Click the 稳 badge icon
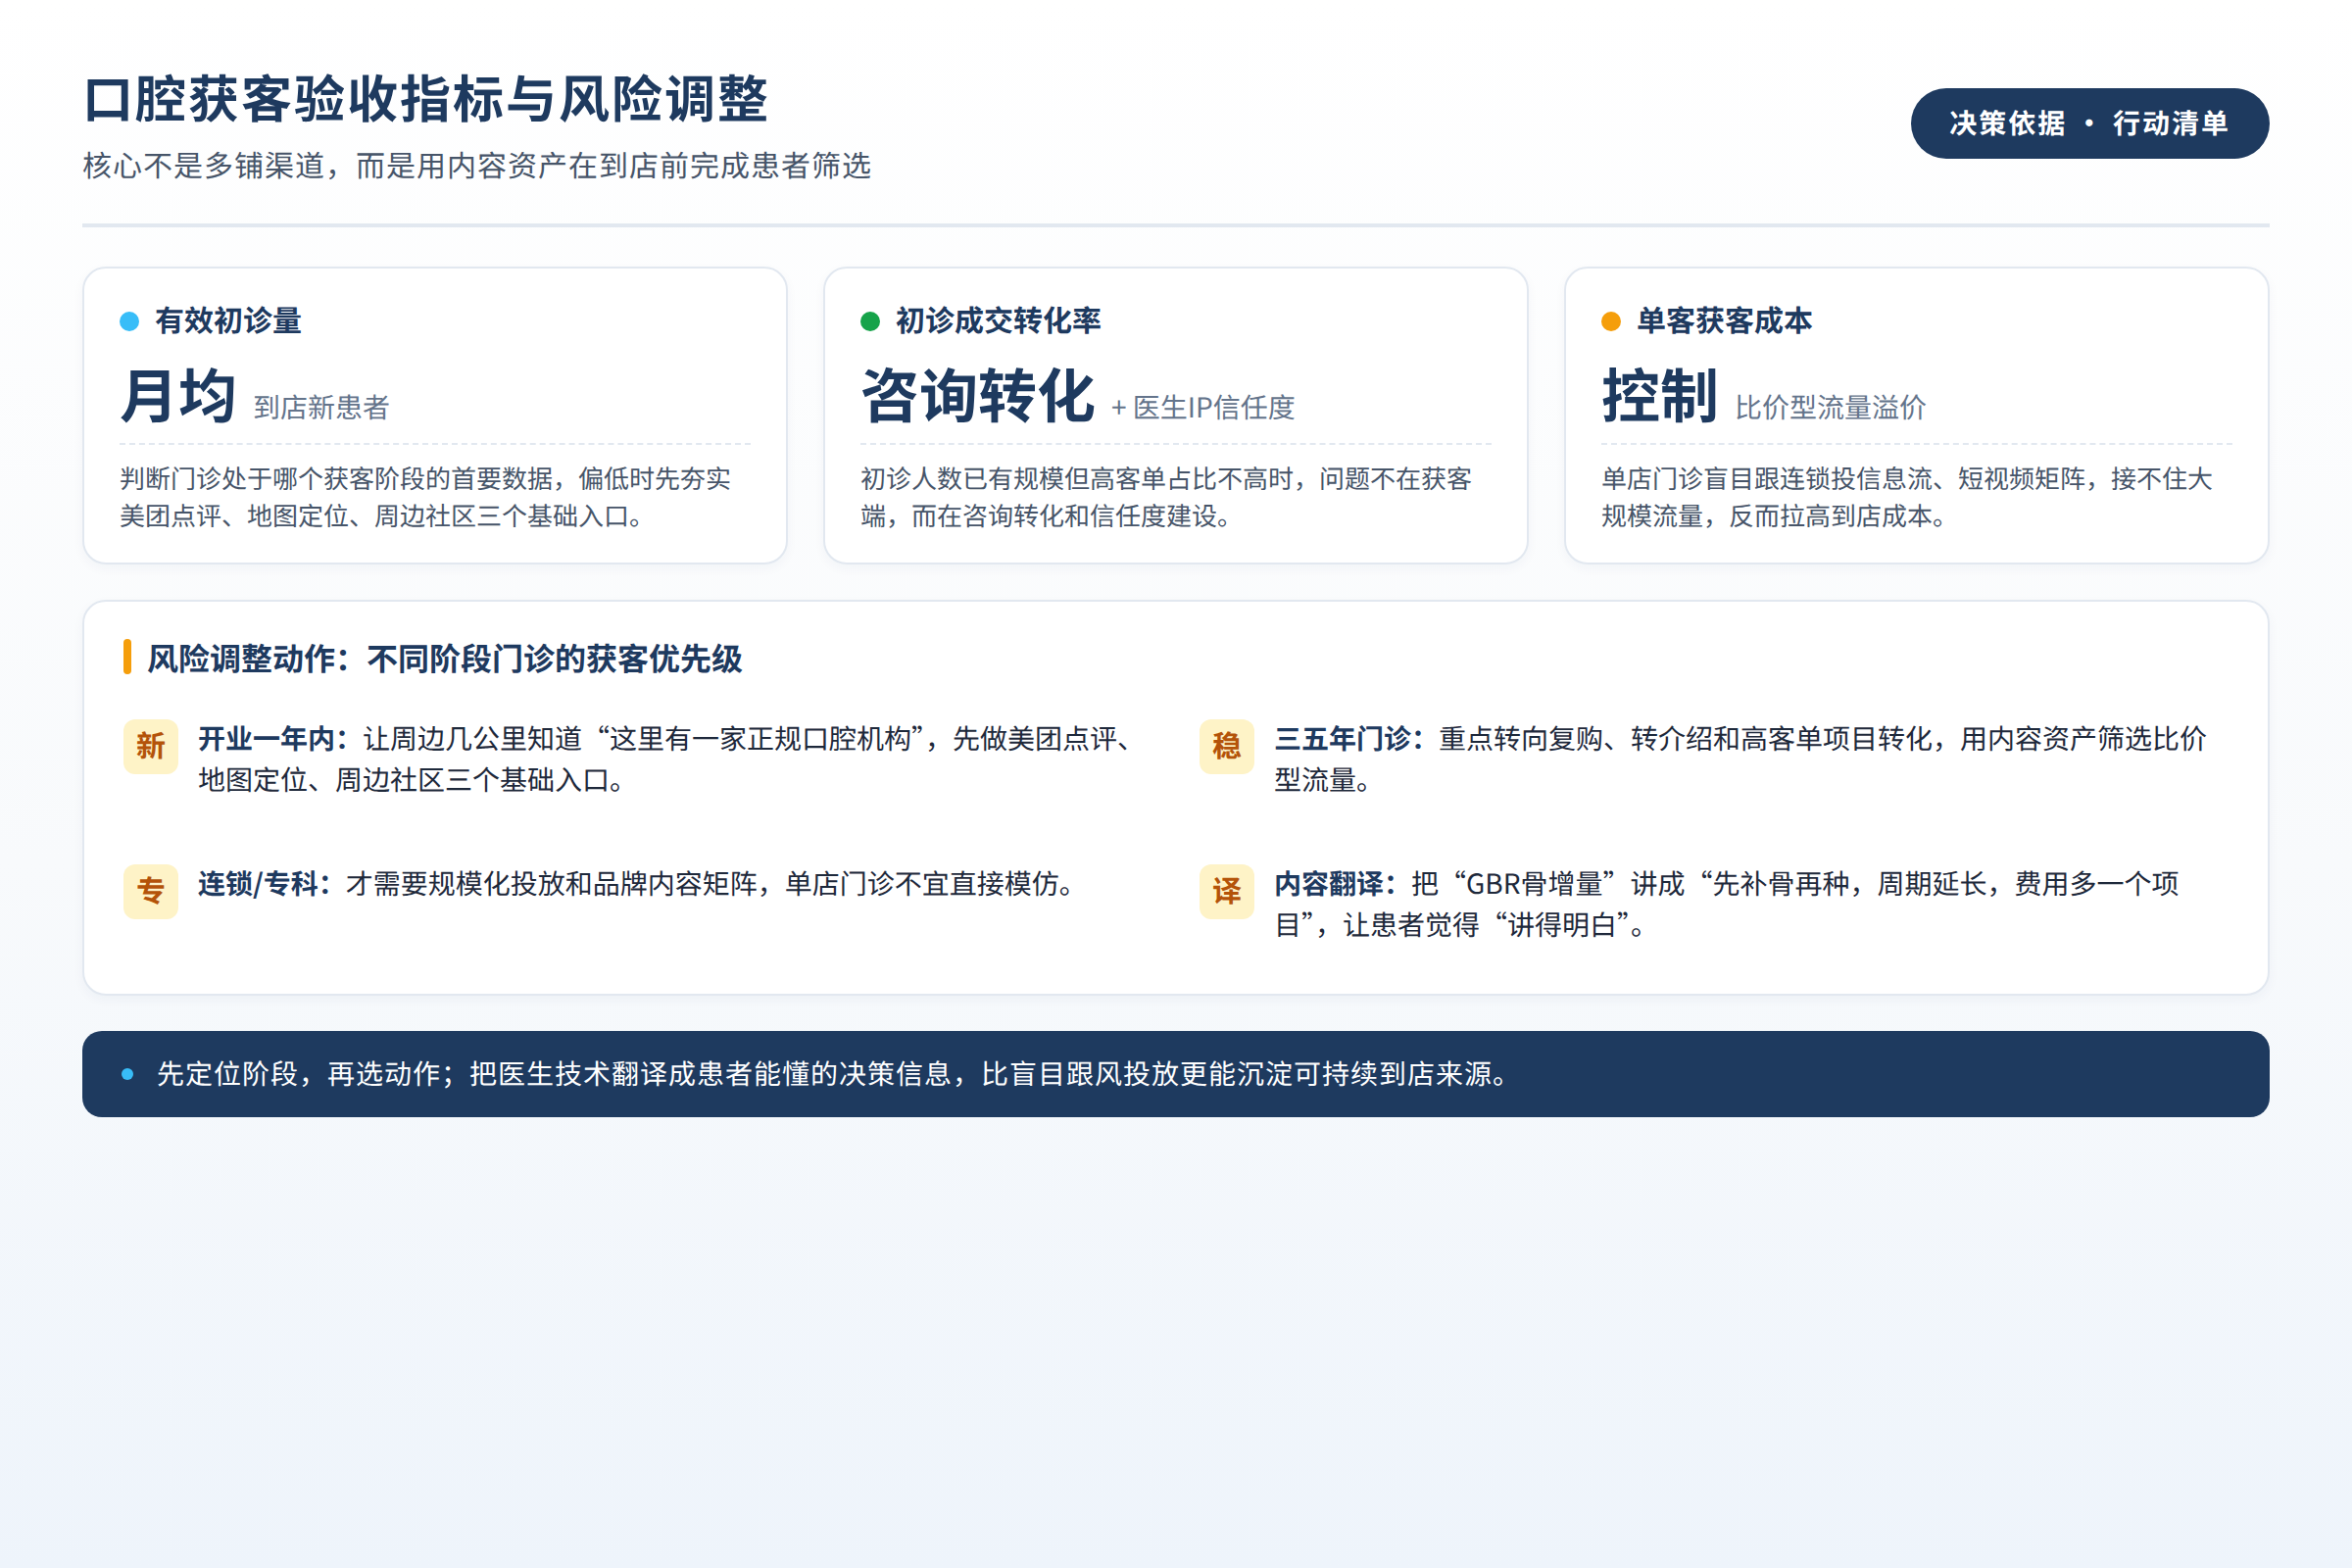The width and height of the screenshot is (2352, 1568). pos(1226,746)
